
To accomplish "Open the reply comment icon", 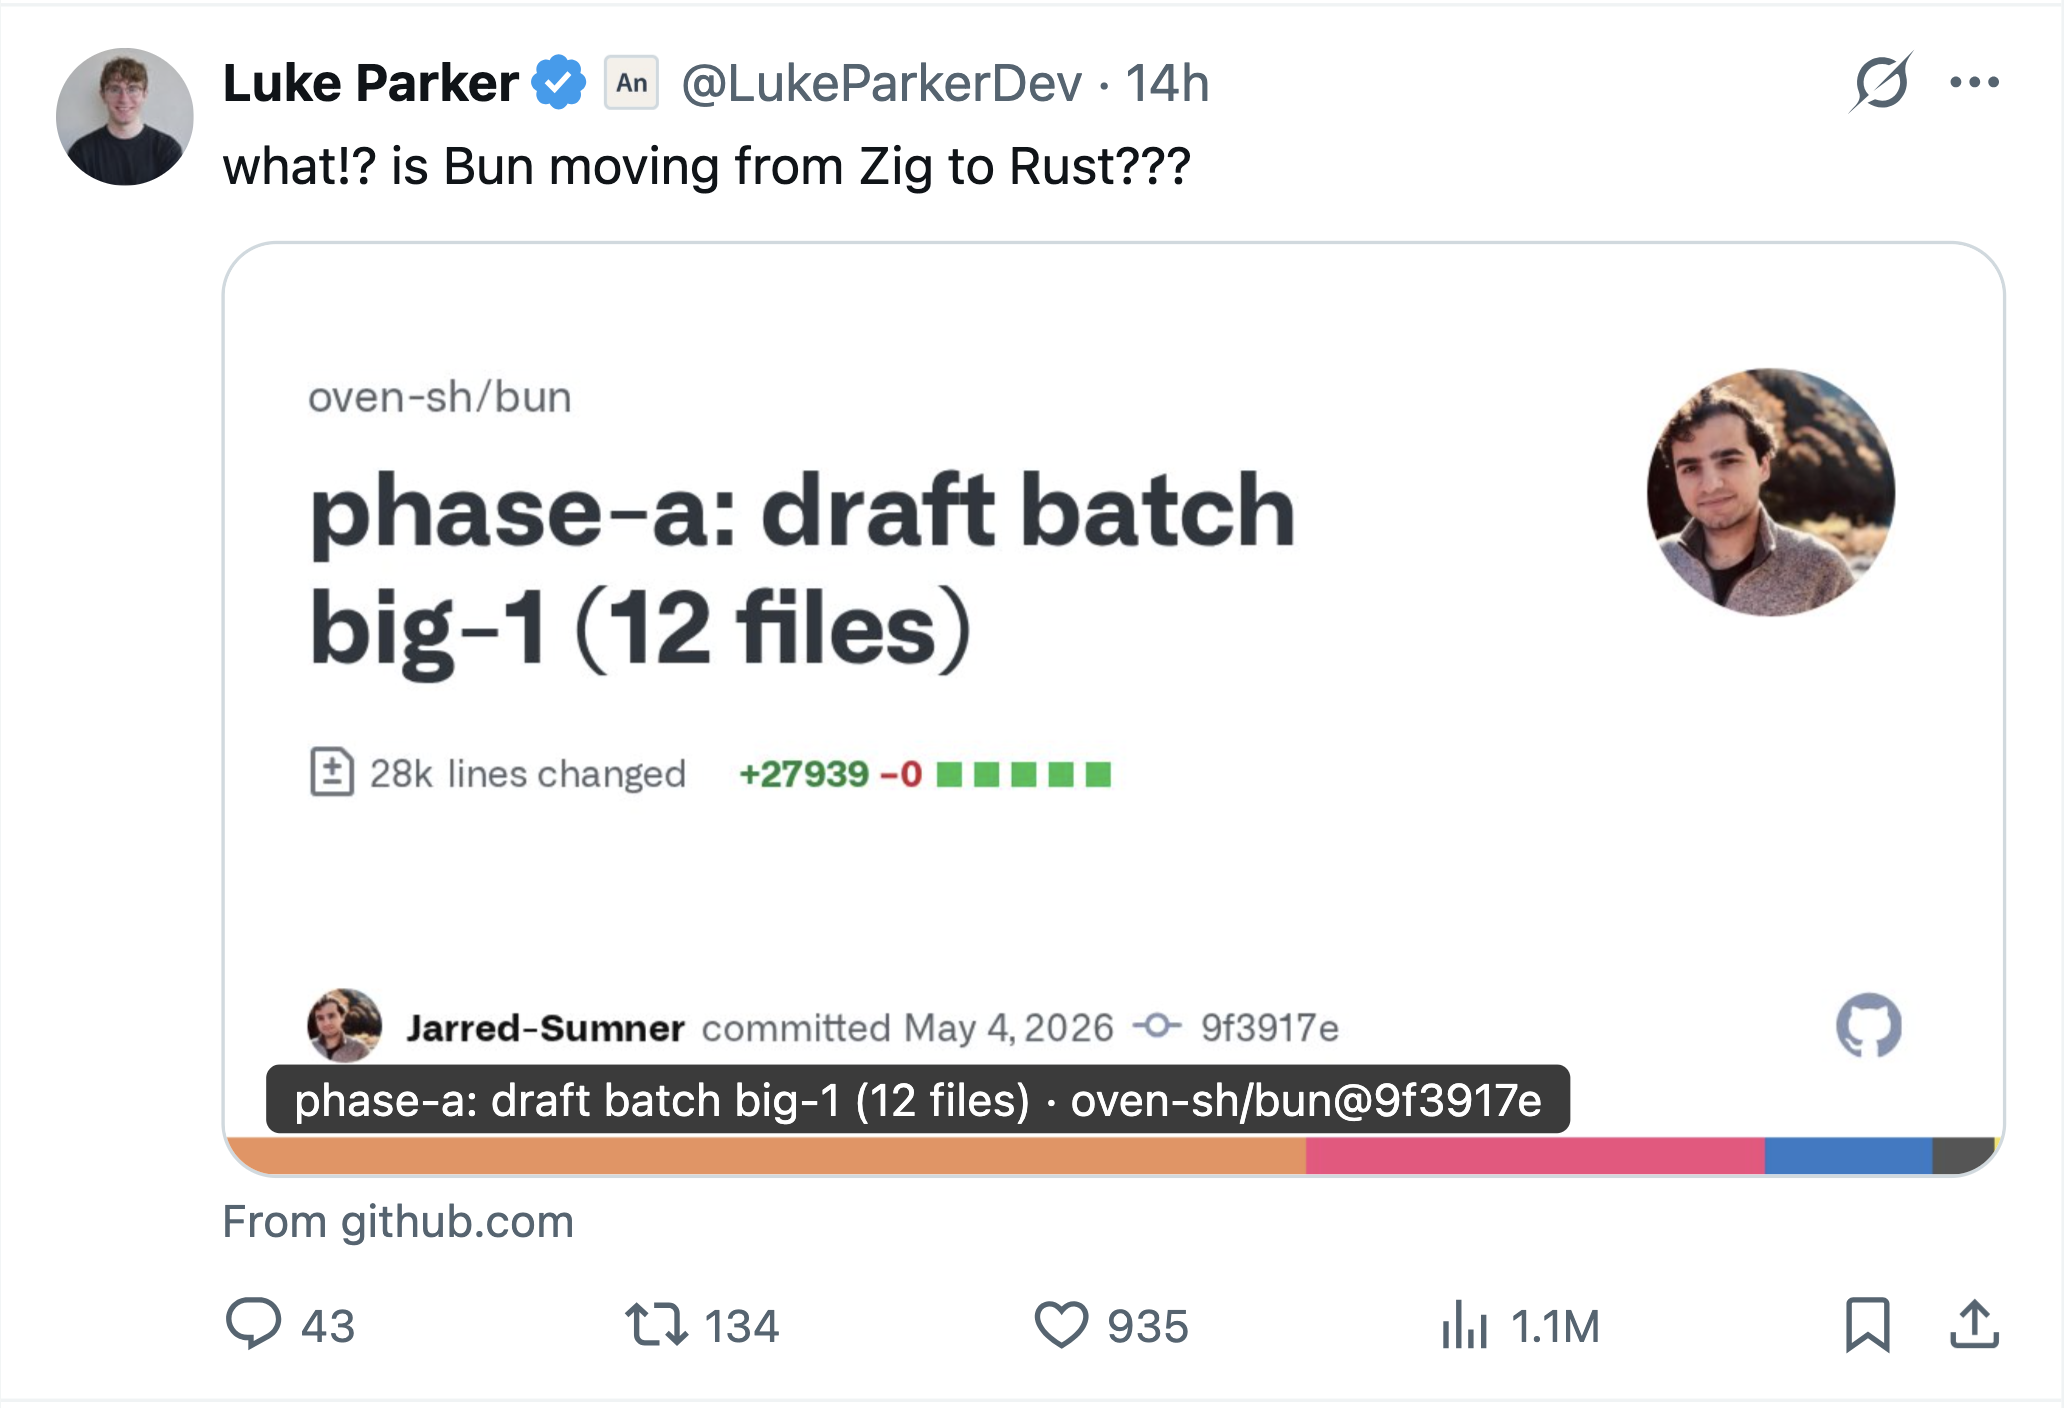I will (253, 1325).
